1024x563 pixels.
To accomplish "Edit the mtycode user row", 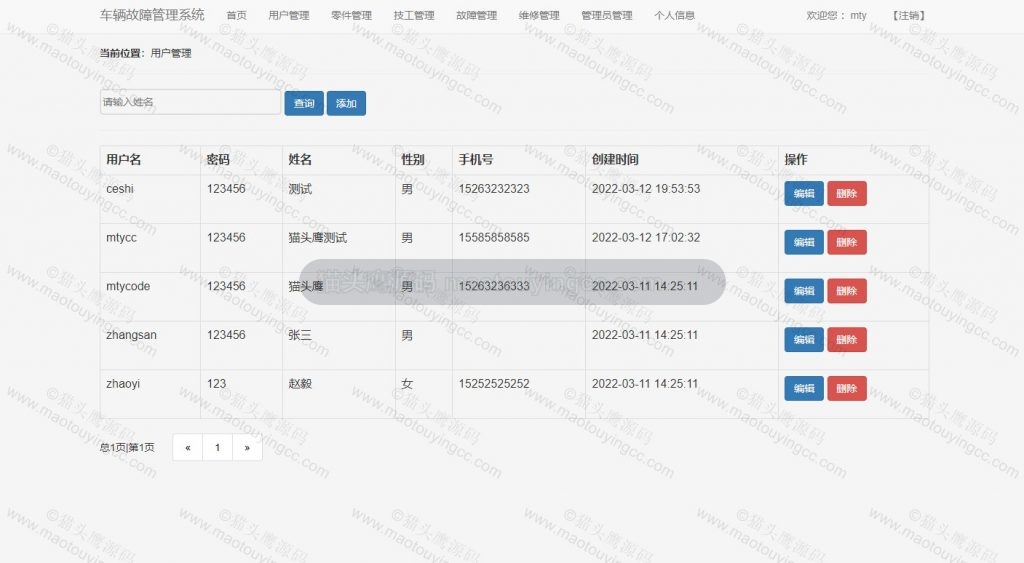I will pos(804,291).
